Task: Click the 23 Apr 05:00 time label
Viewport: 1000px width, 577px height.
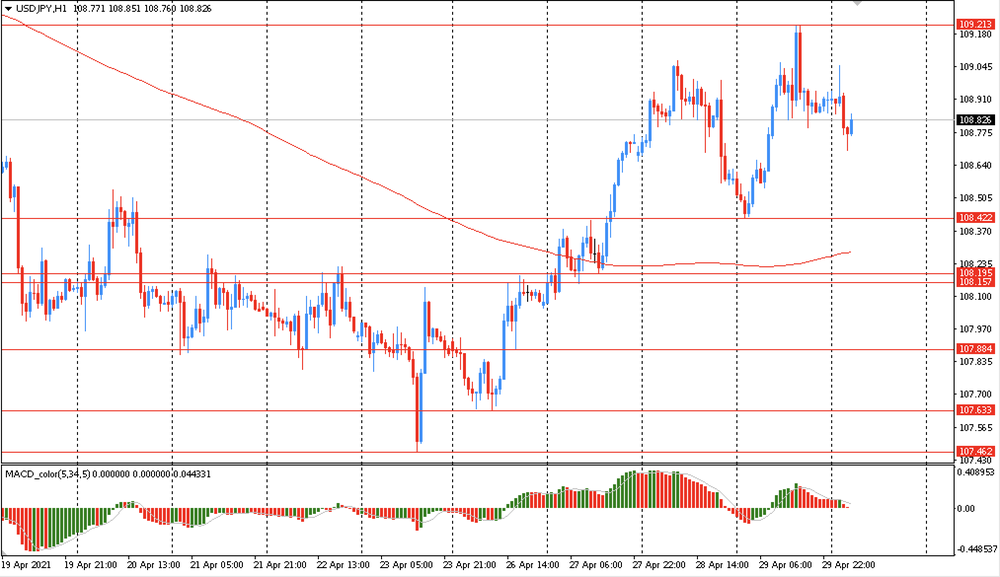Action: pyautogui.click(x=406, y=565)
